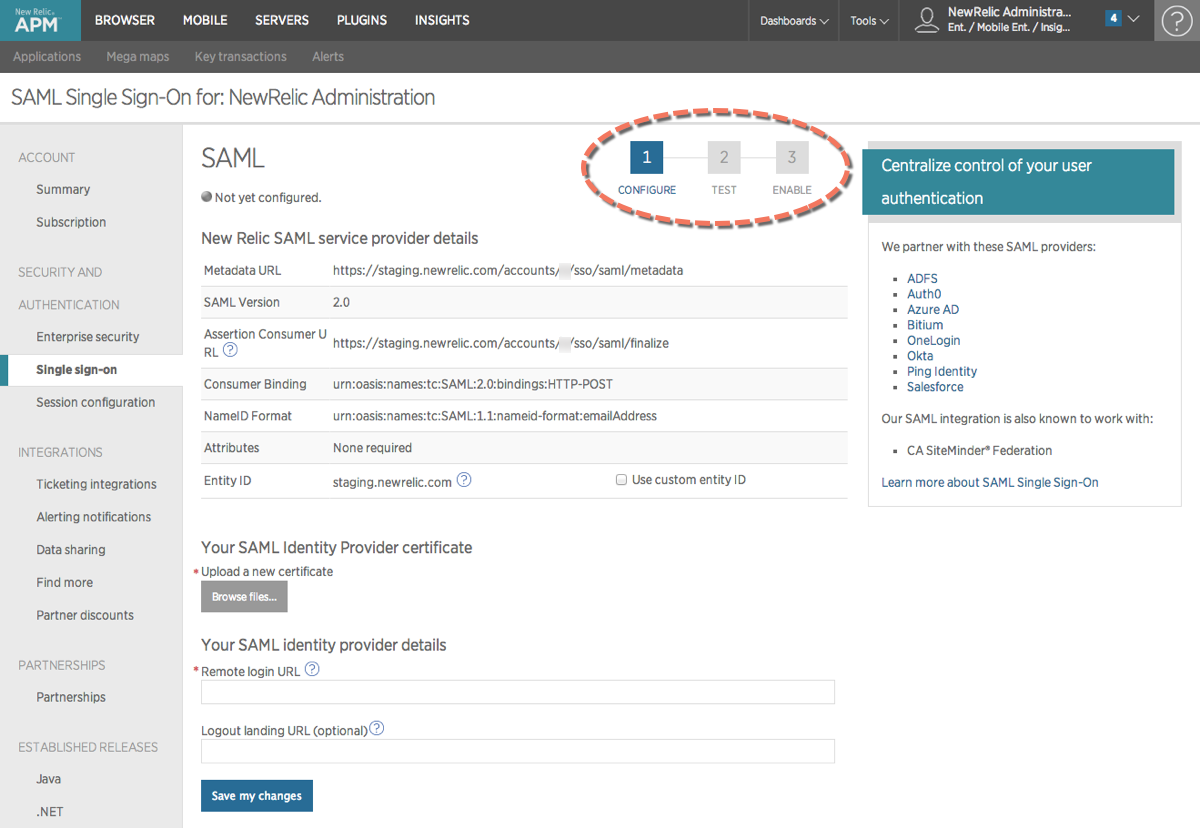This screenshot has width=1200, height=828.
Task: Expand the Dashboards dropdown
Action: 794,20
